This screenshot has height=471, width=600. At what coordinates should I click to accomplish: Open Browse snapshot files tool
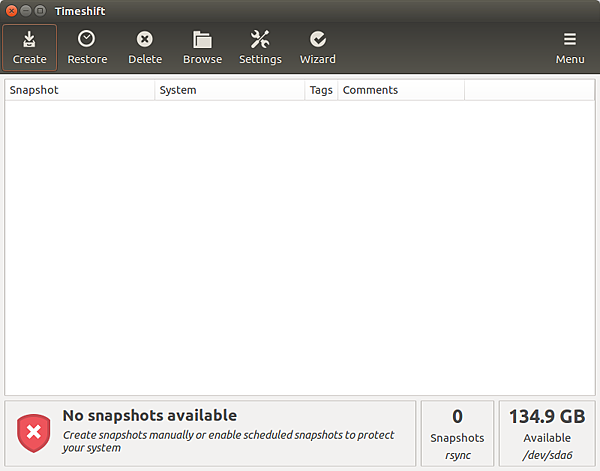(x=202, y=47)
